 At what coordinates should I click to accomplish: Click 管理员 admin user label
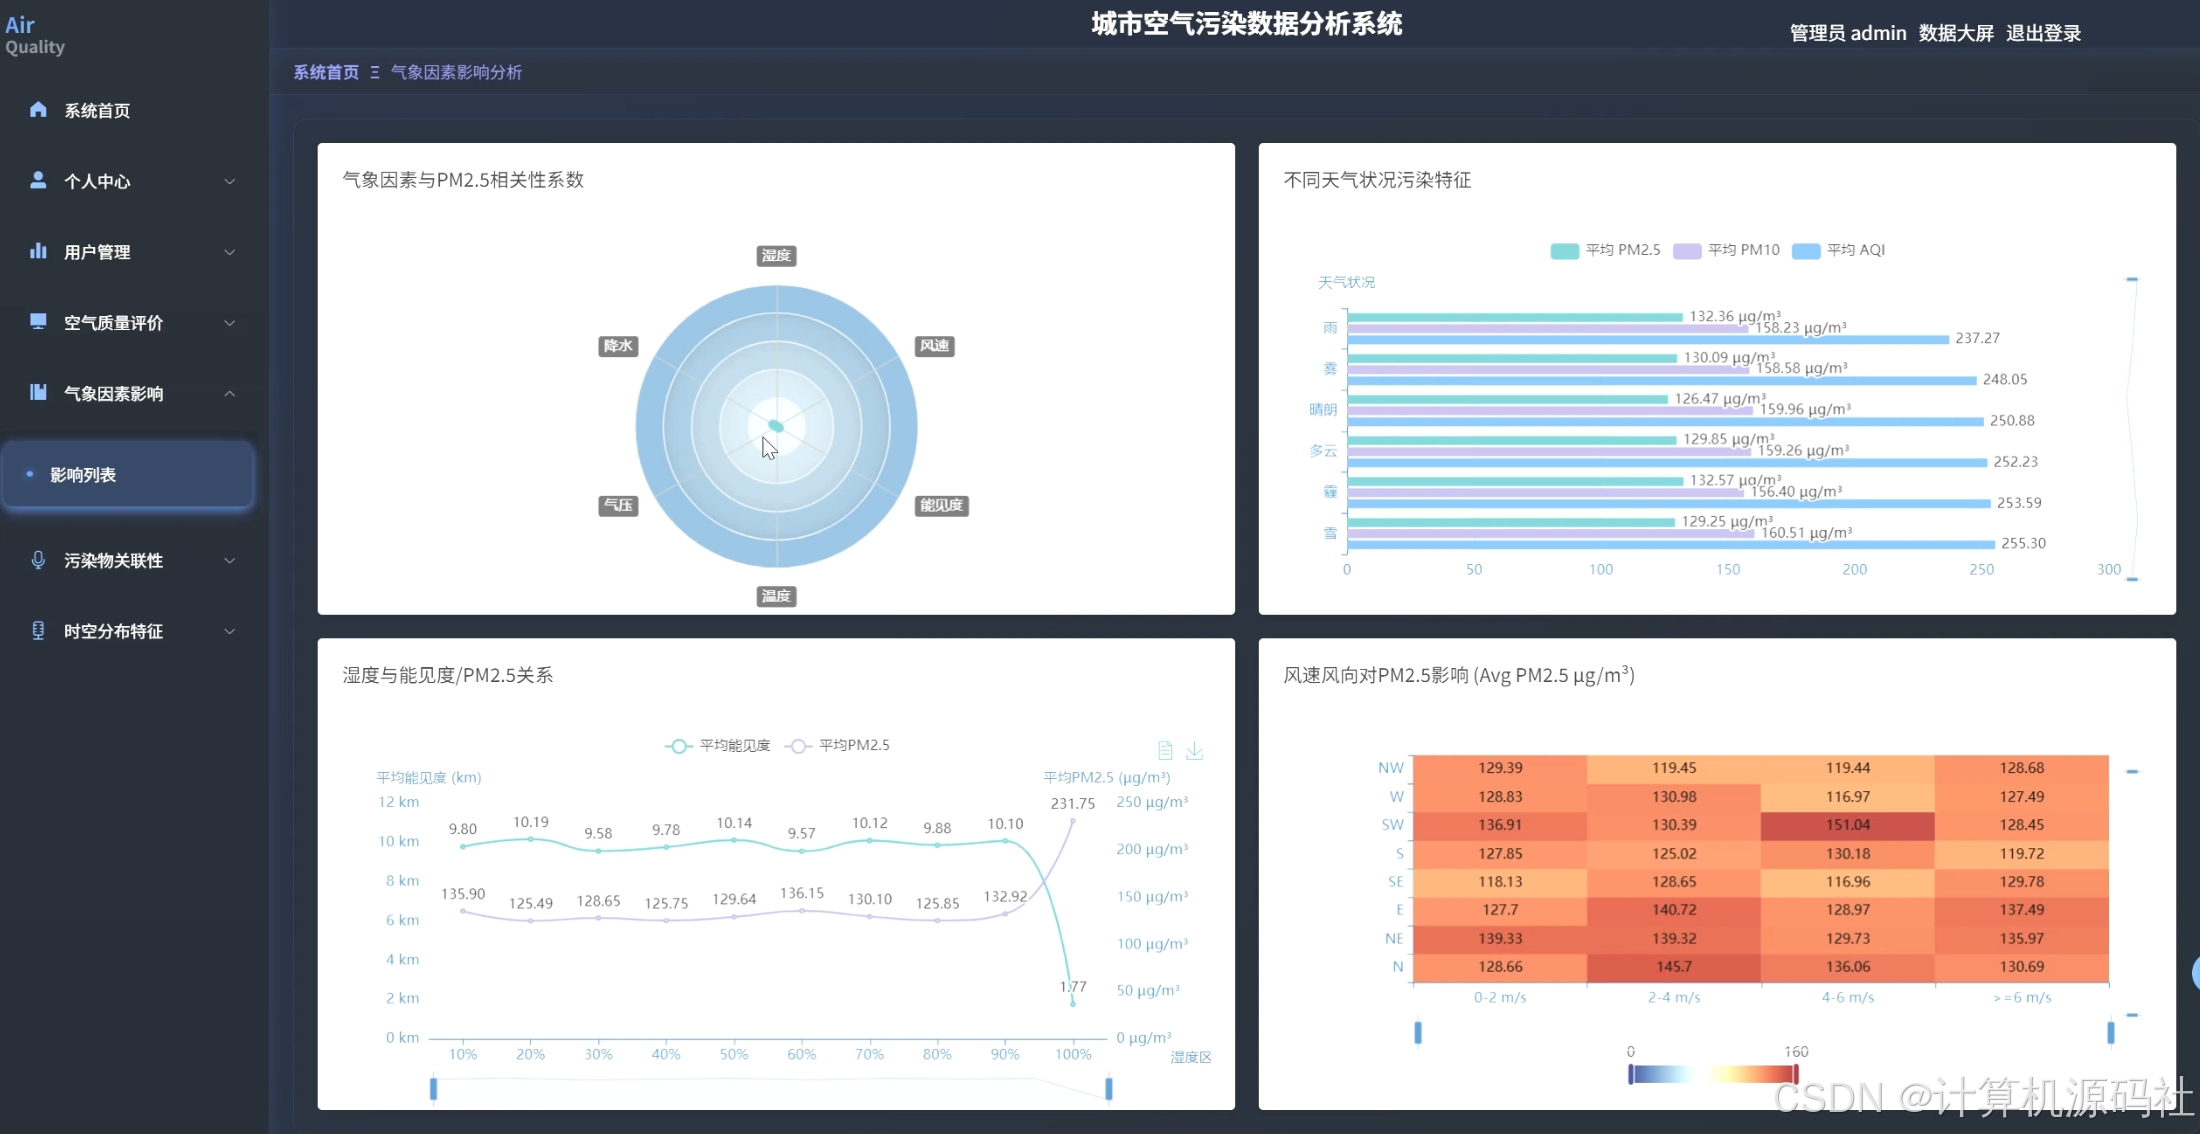(x=1848, y=33)
